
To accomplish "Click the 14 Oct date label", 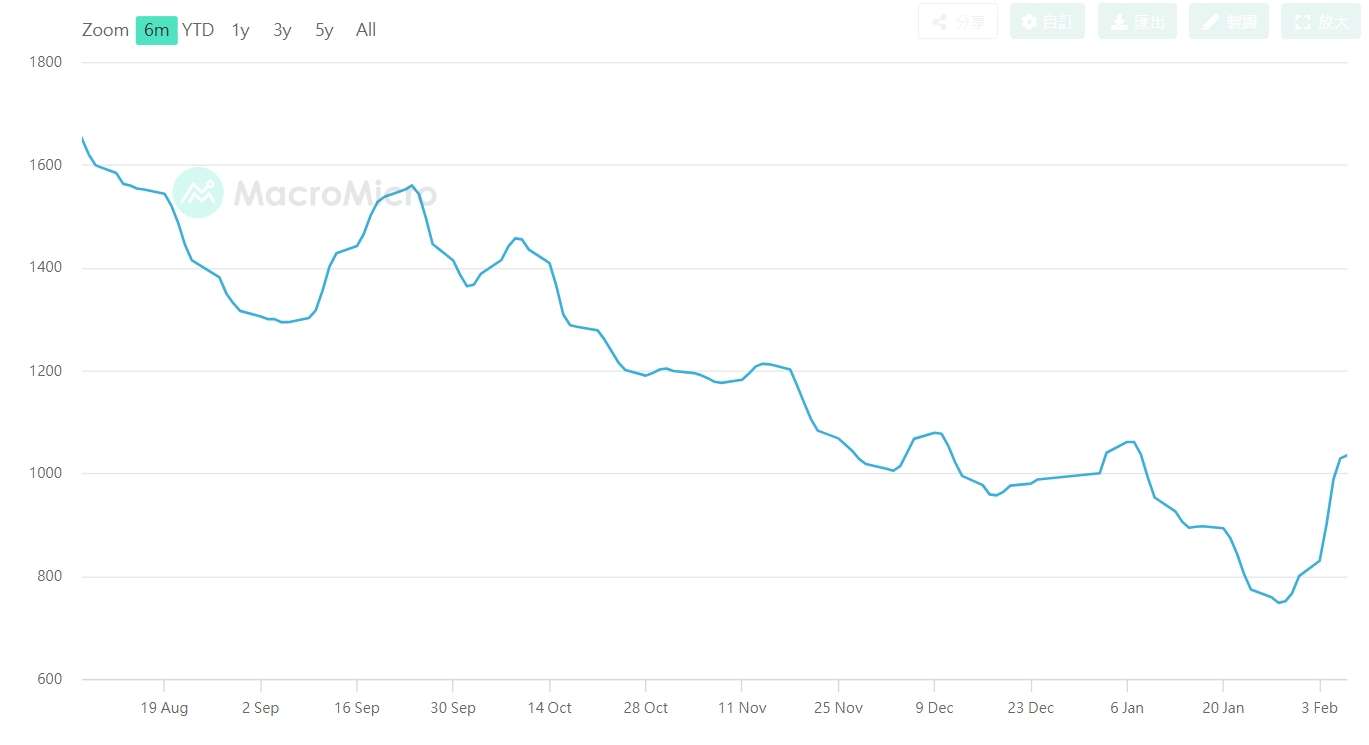I will click(549, 708).
